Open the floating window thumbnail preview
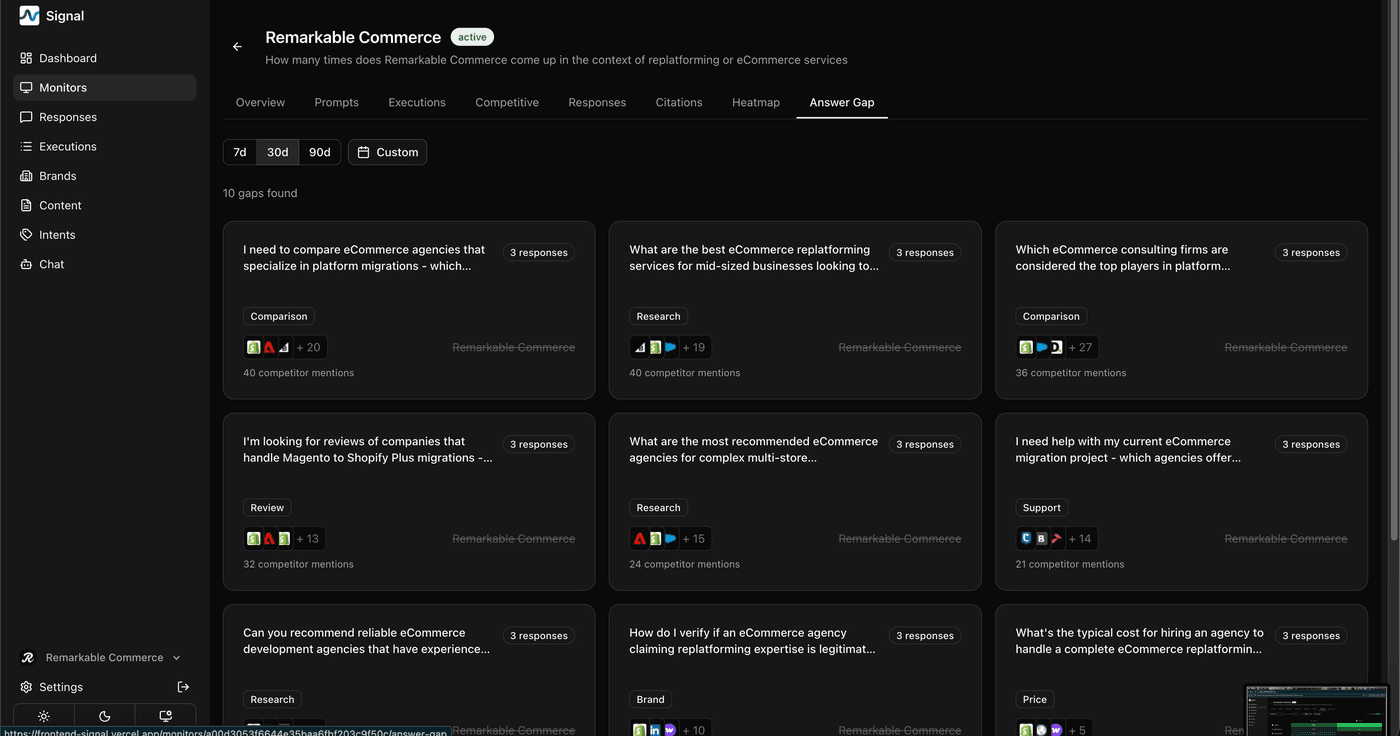This screenshot has height=736, width=1400. click(1317, 710)
